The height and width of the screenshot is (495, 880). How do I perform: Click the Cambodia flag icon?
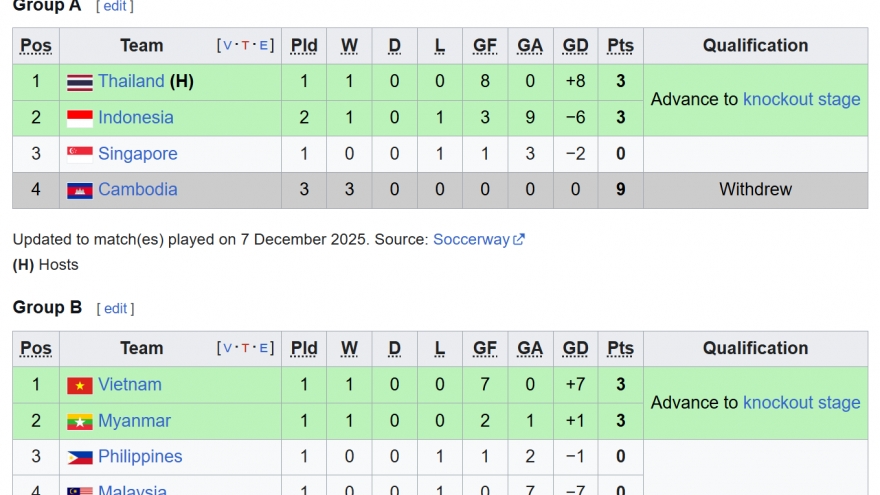[80, 190]
